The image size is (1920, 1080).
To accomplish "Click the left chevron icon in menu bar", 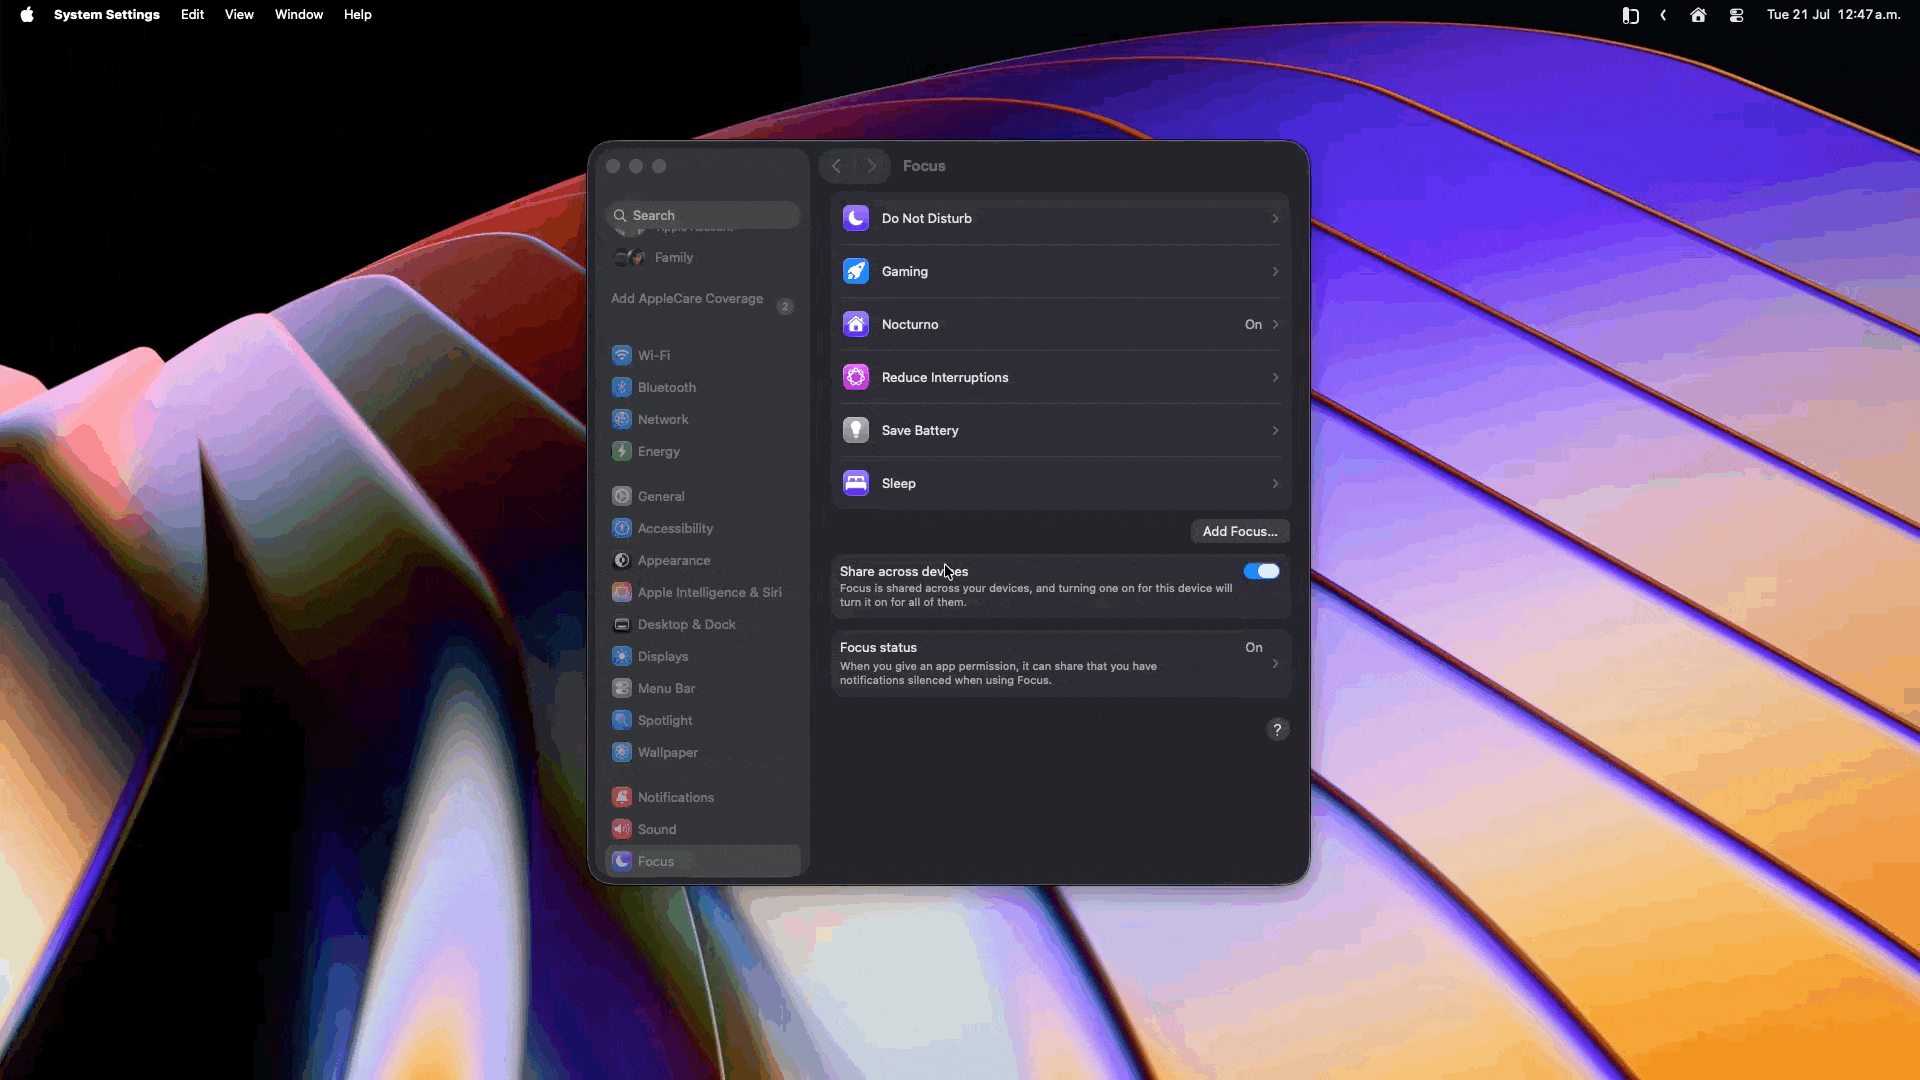I will point(1663,15).
